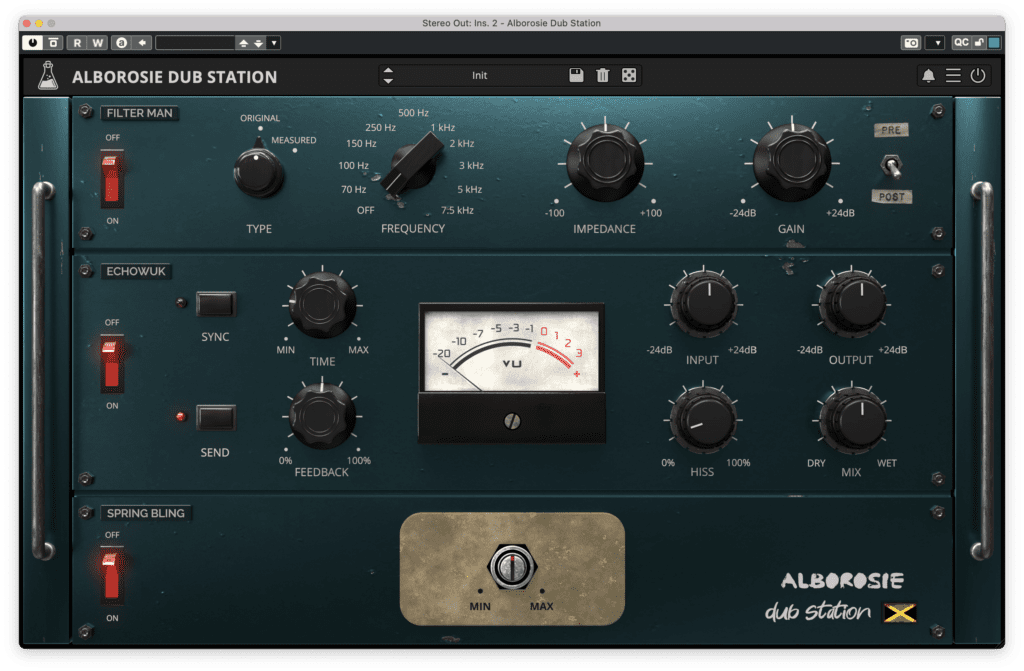Click the plugin bypass power button in host toolbar
Viewport: 1024px width, 671px height.
(32, 43)
